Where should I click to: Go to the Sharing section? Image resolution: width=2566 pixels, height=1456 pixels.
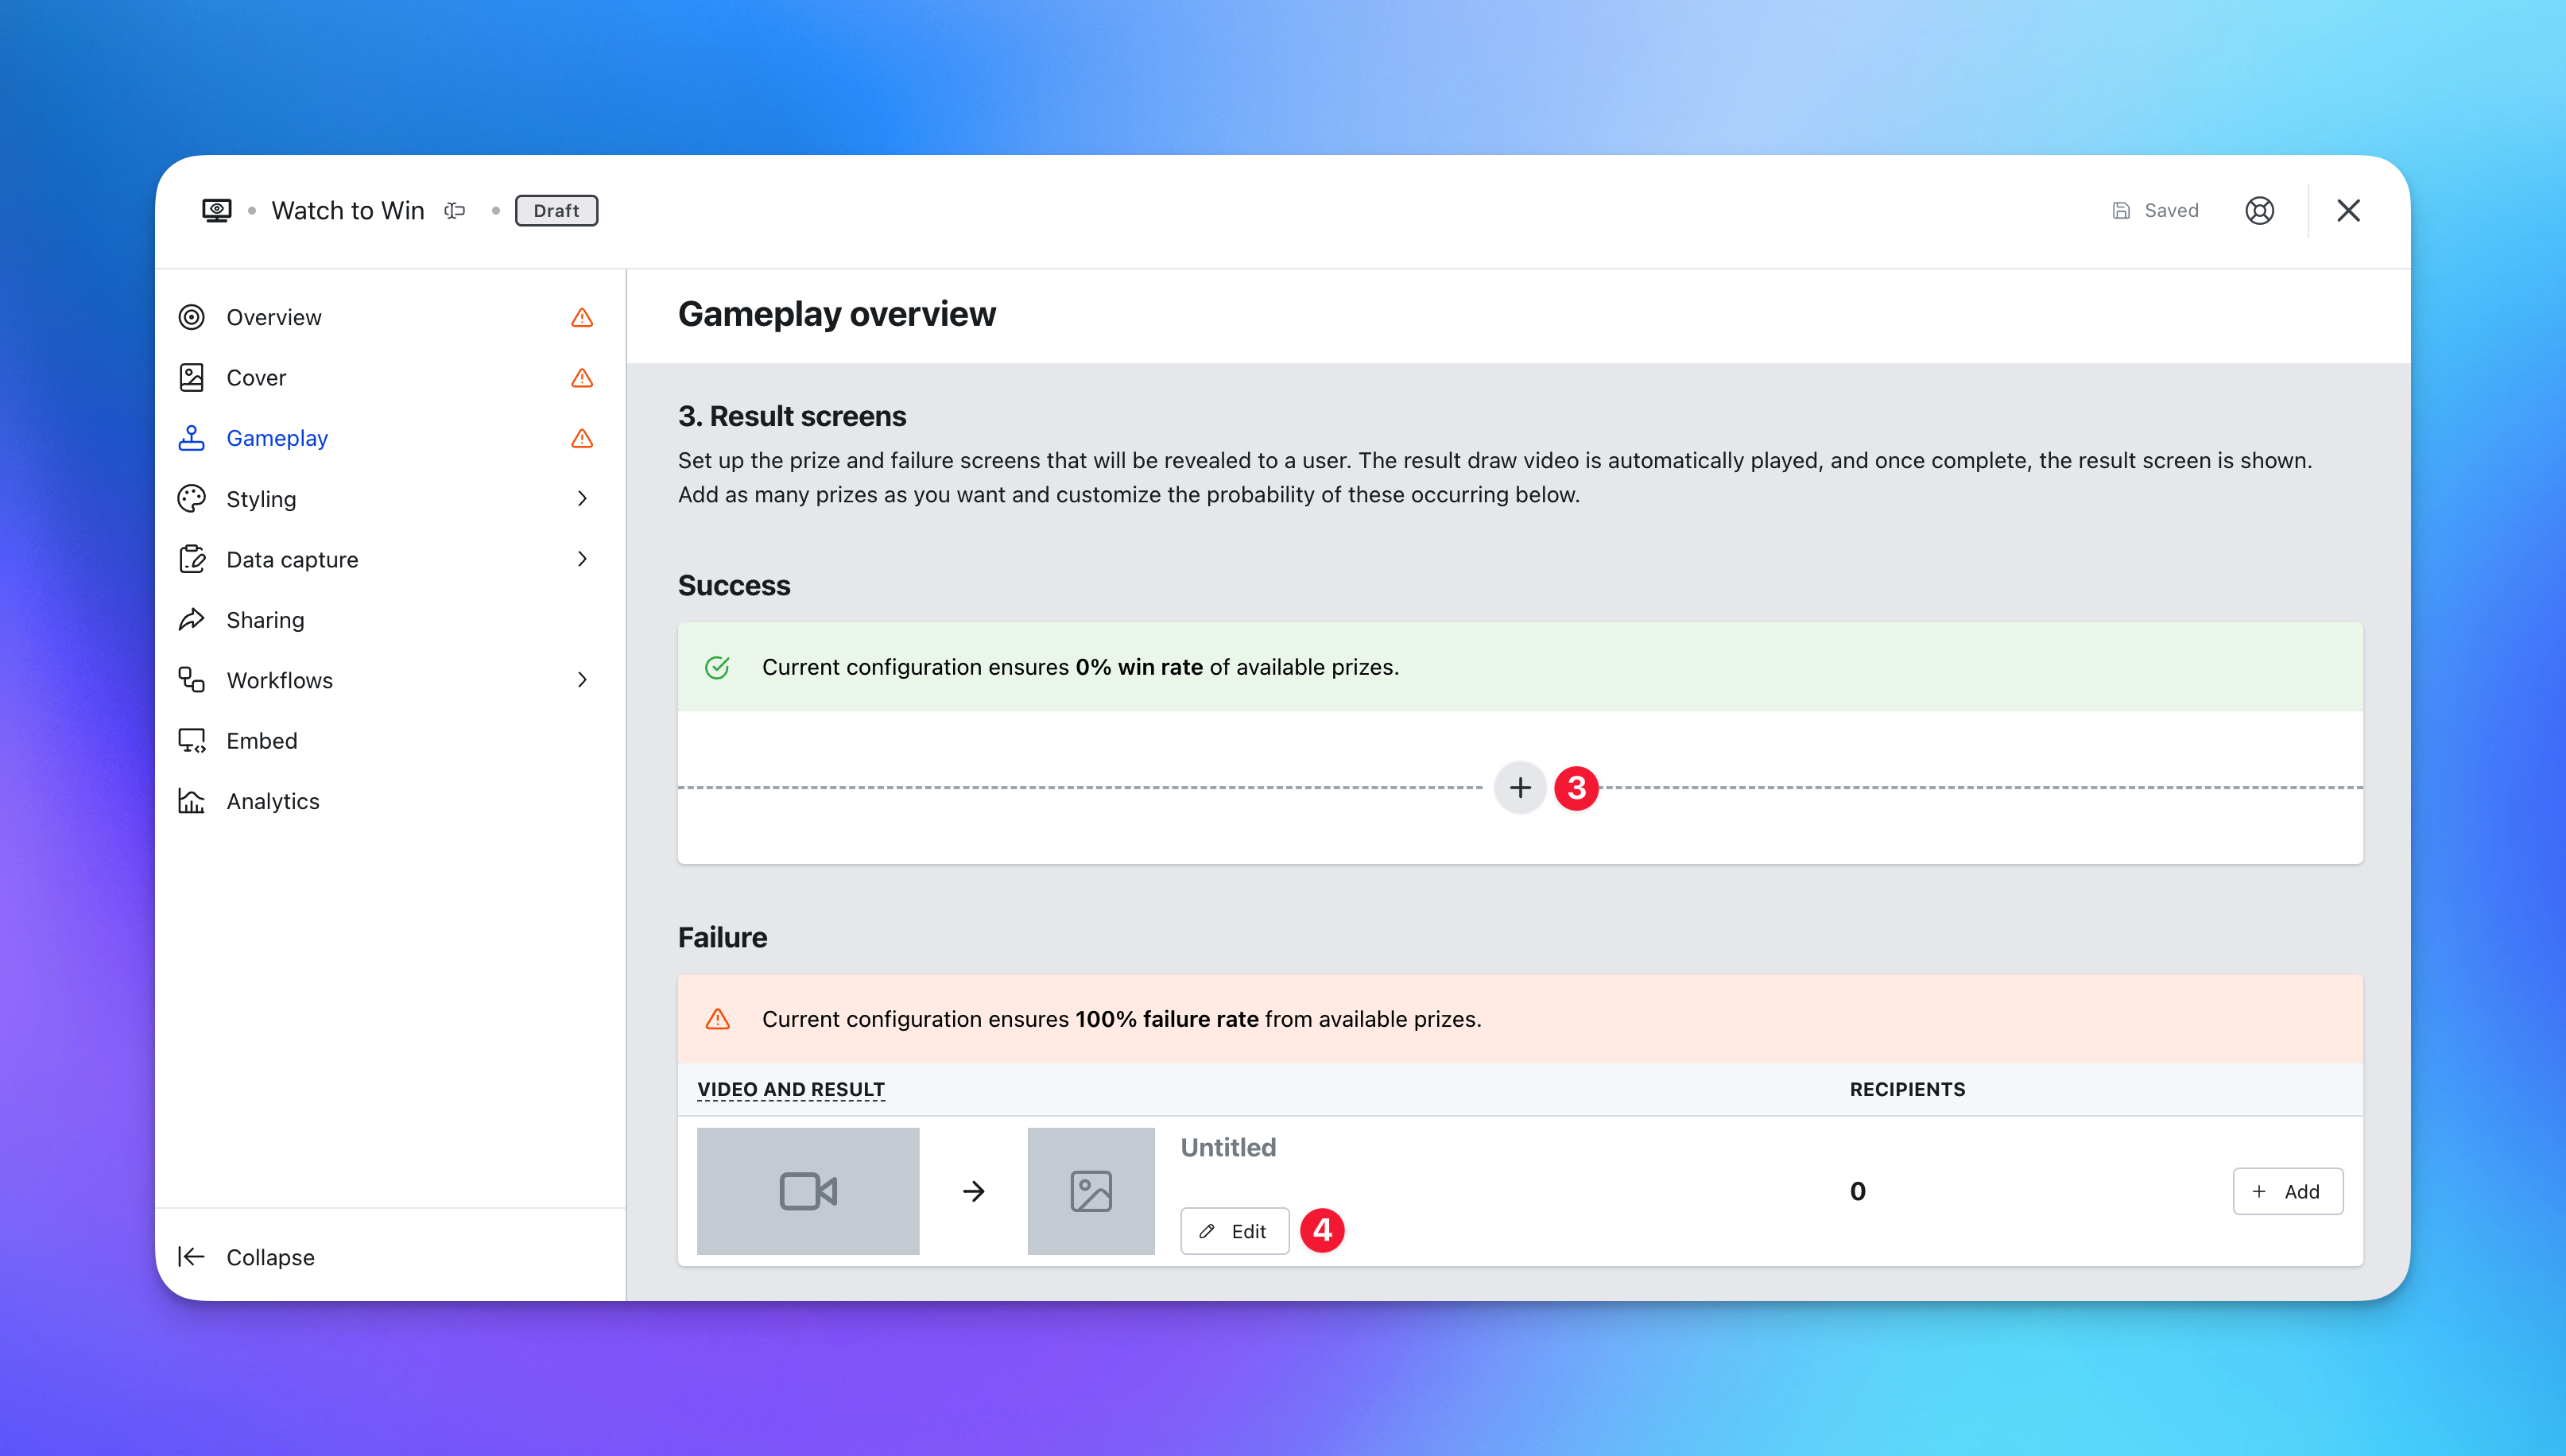click(265, 620)
